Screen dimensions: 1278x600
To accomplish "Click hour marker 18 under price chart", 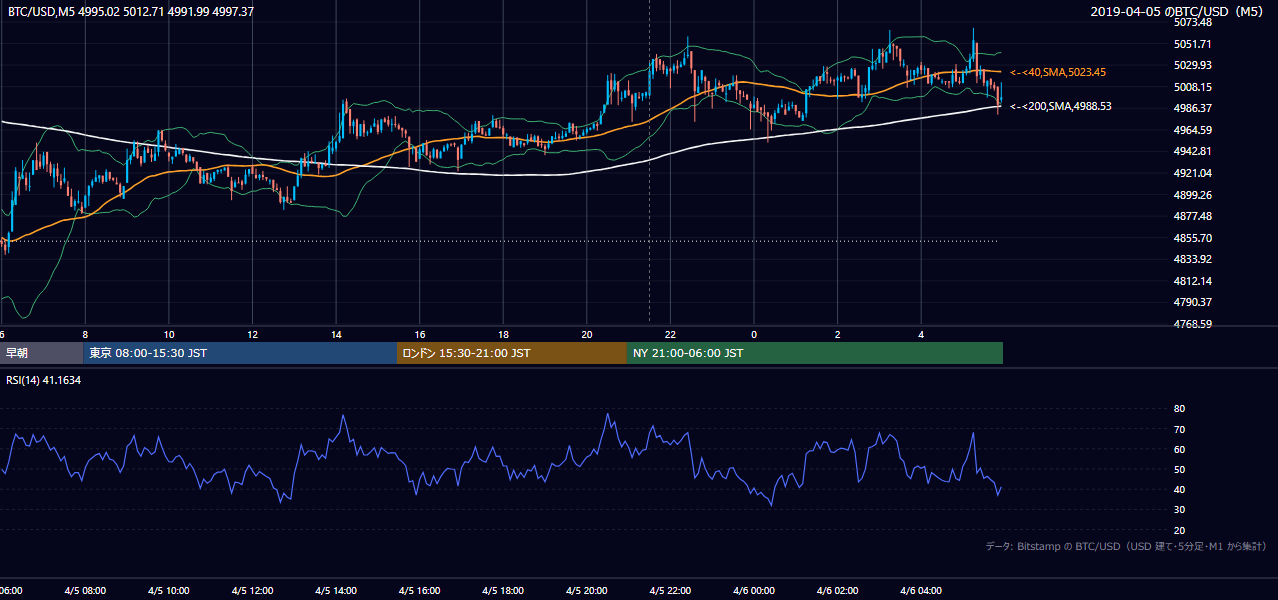I will [503, 334].
